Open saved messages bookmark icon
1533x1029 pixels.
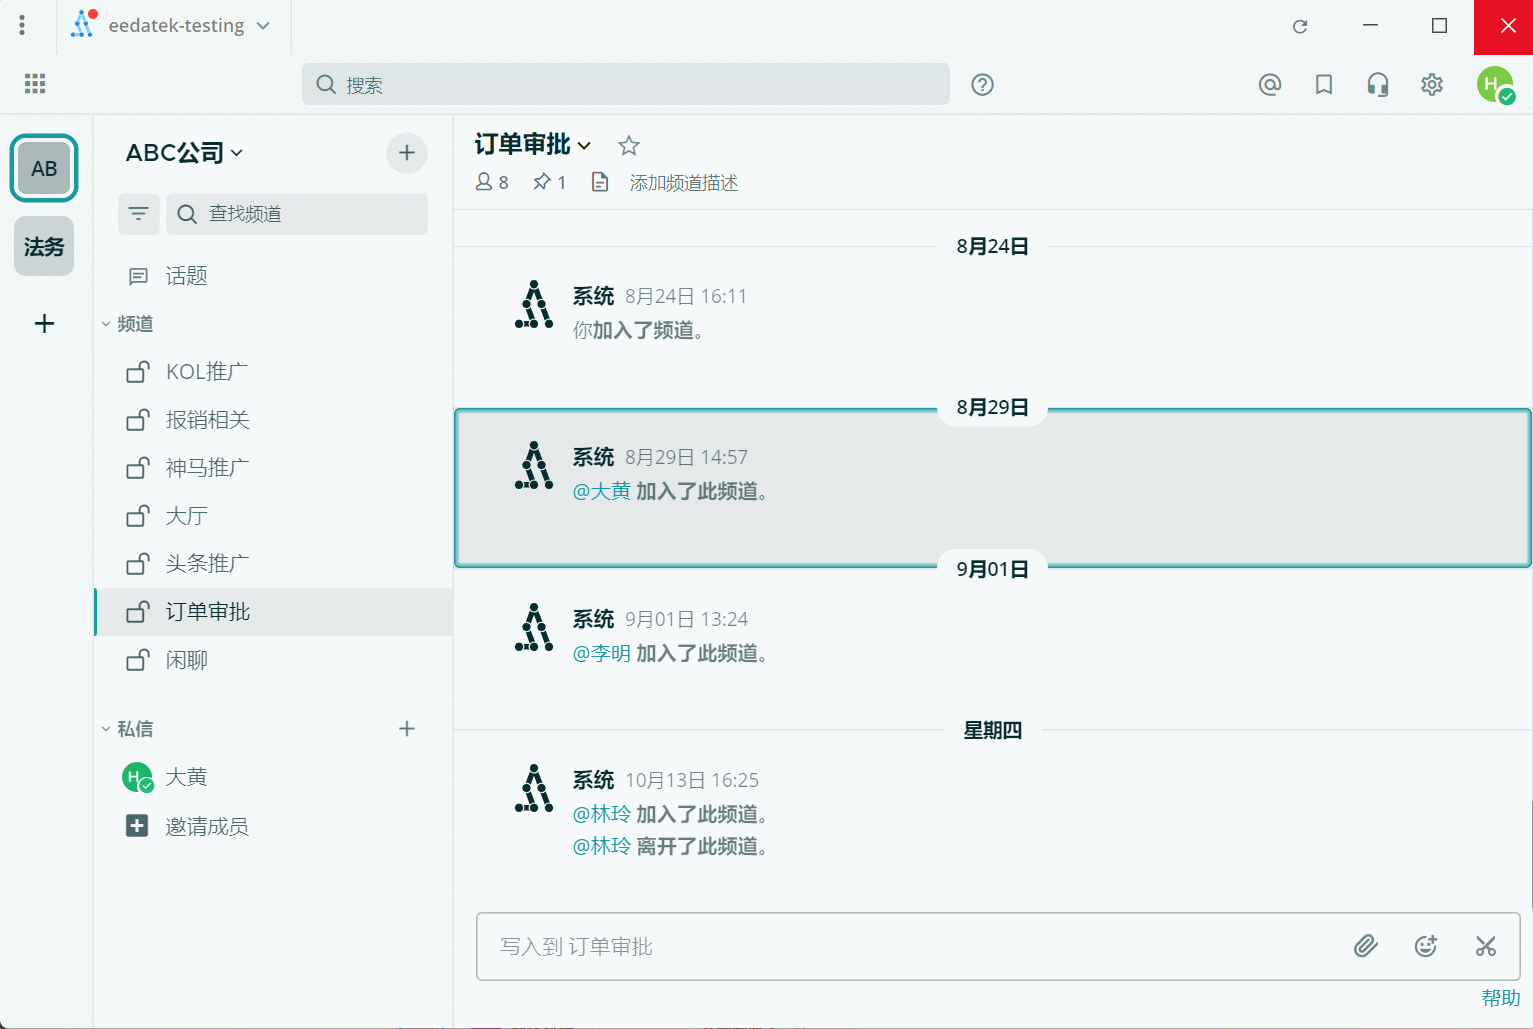point(1323,85)
